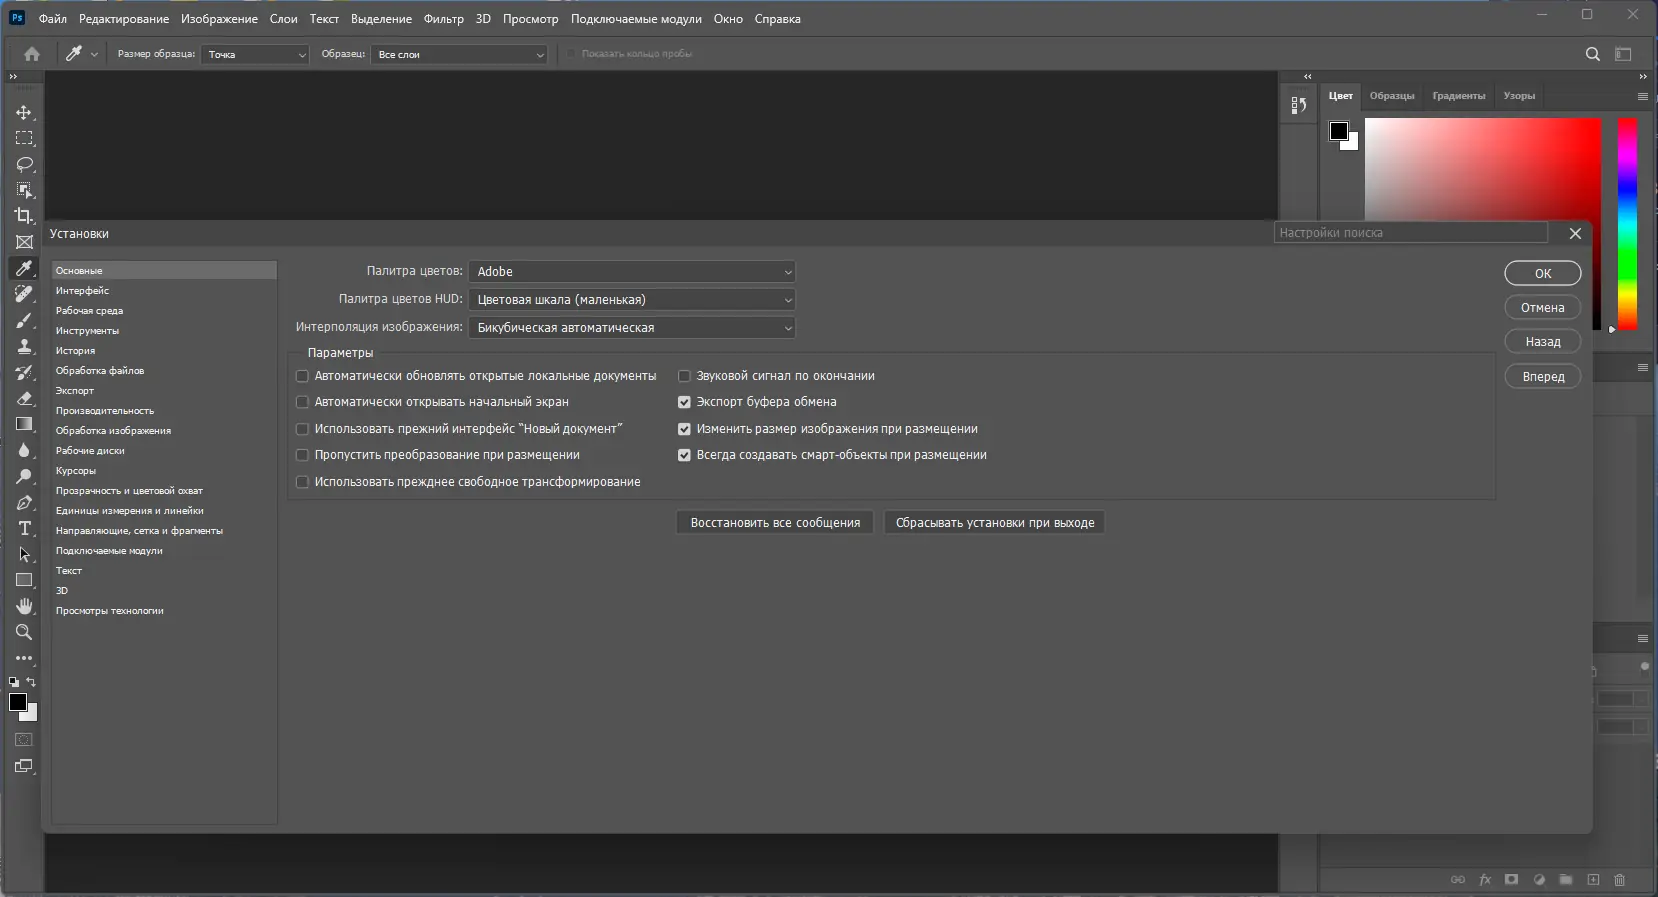Select the Clone Stamp tool
Viewport: 1658px width, 897px height.
[x=24, y=346]
